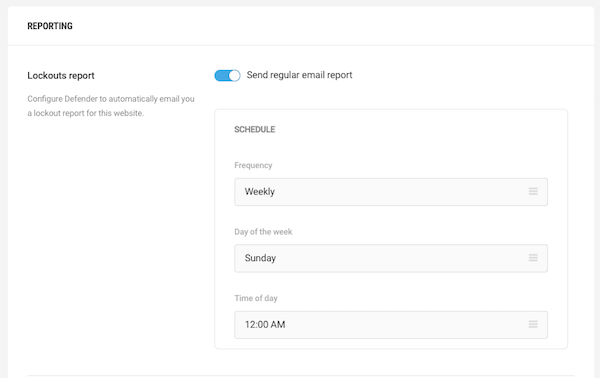The width and height of the screenshot is (600, 378).
Task: Click the list icon in Sunday field
Action: pos(533,258)
